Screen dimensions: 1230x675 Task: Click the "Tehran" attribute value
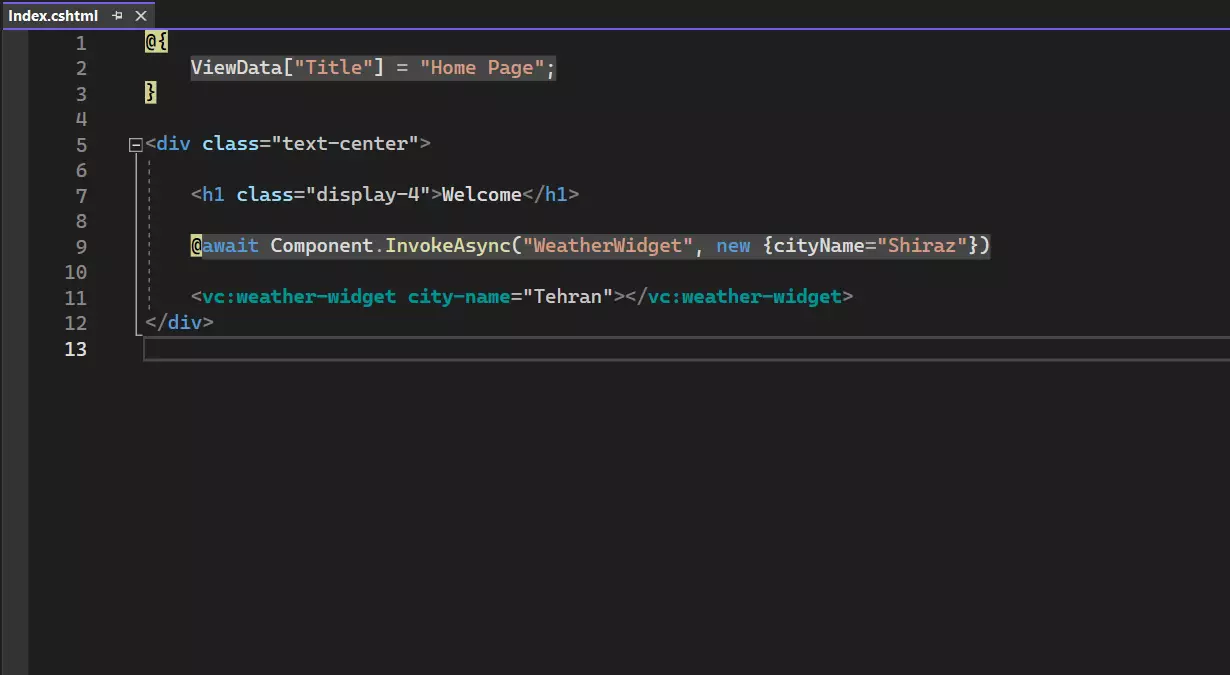pyautogui.click(x=568, y=297)
